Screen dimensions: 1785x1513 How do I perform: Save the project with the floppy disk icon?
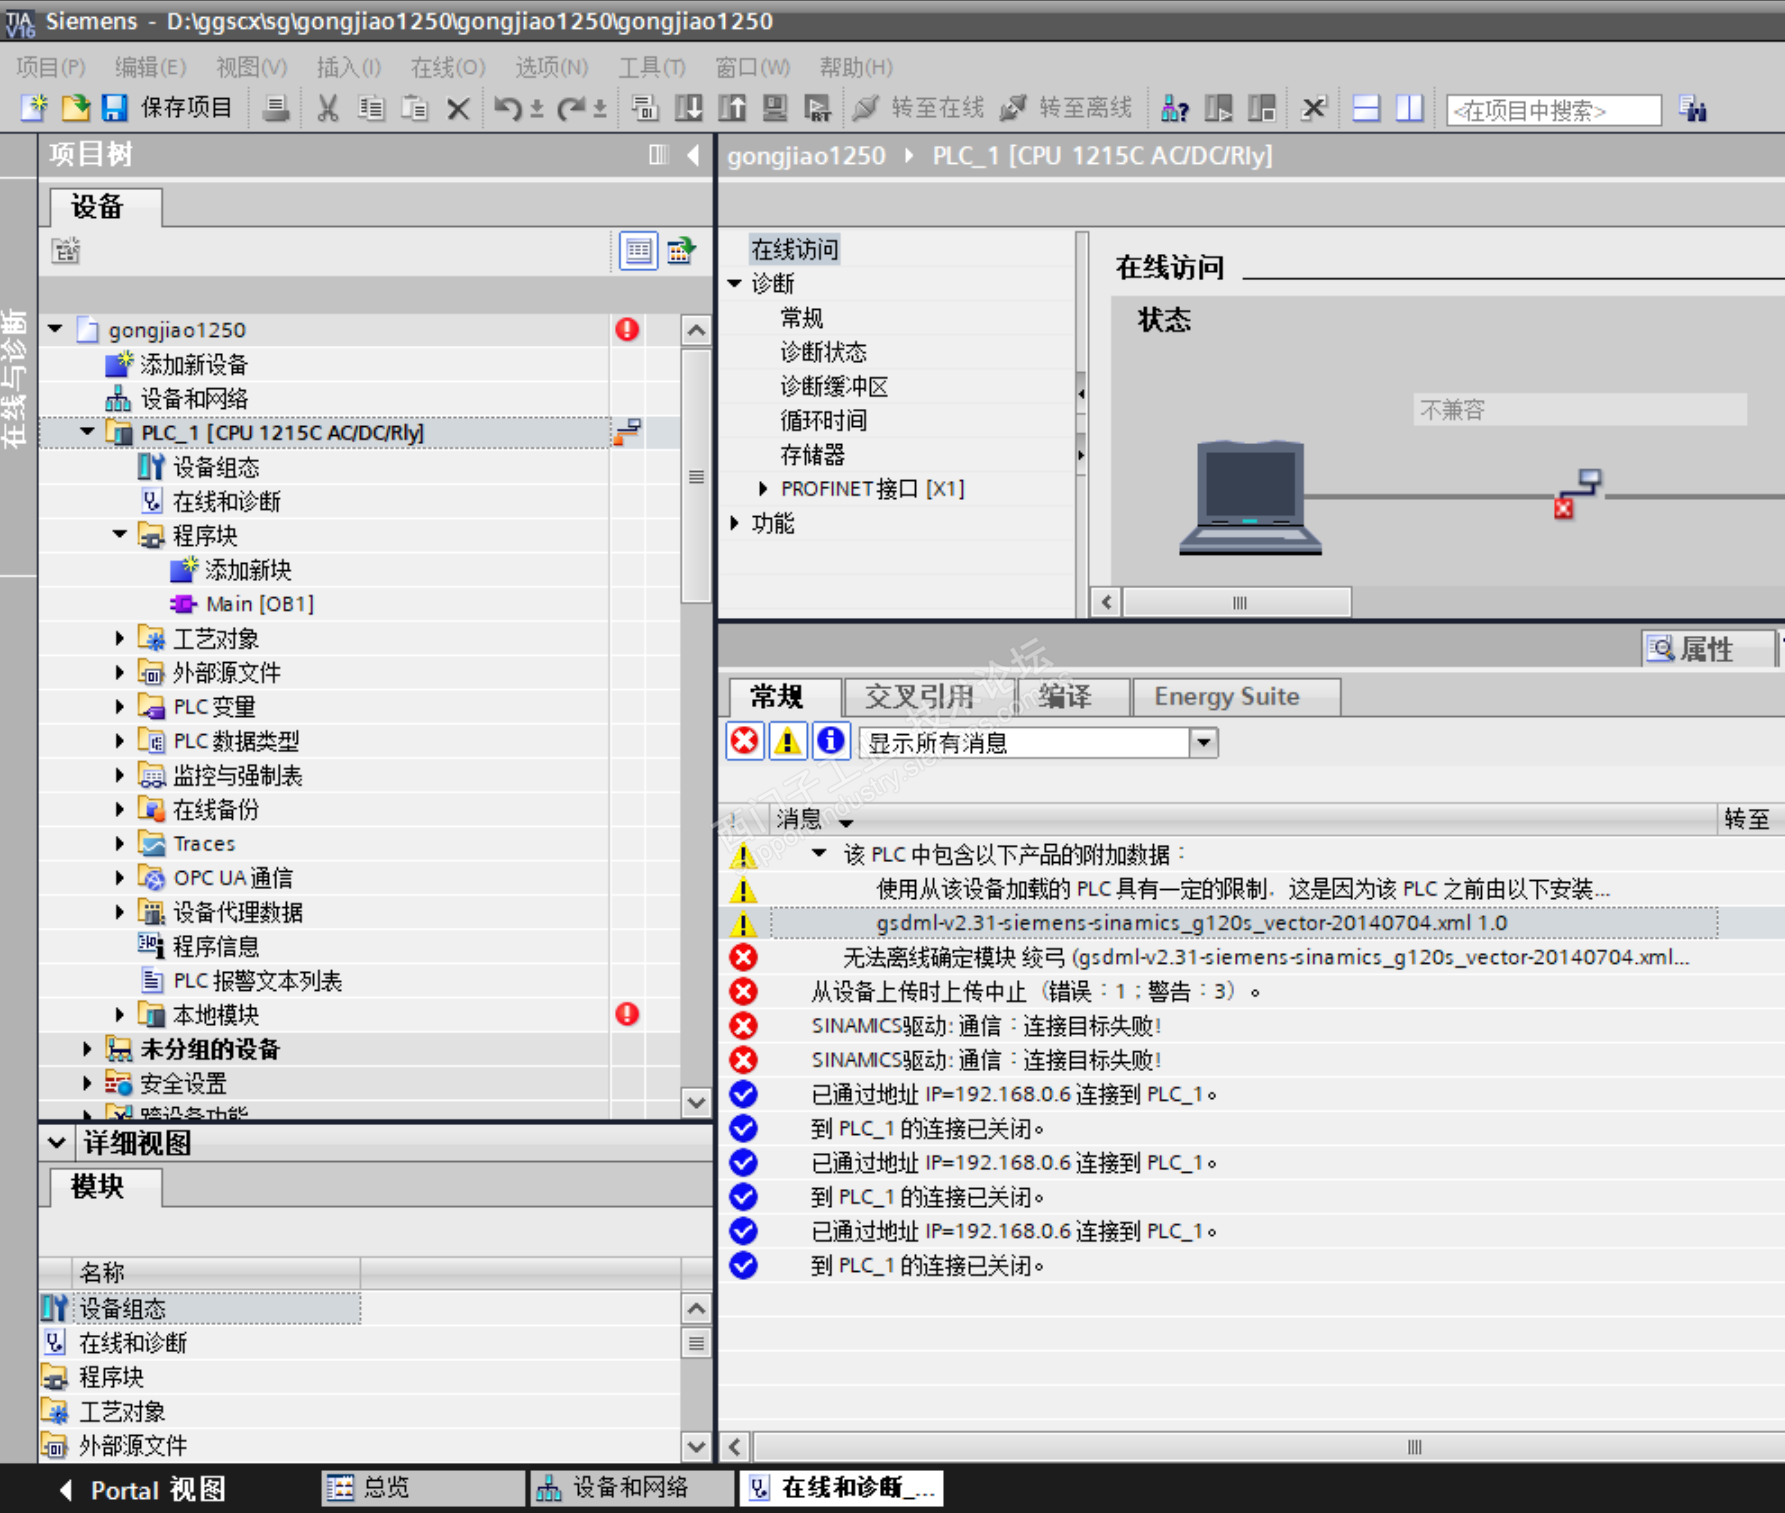click(114, 108)
